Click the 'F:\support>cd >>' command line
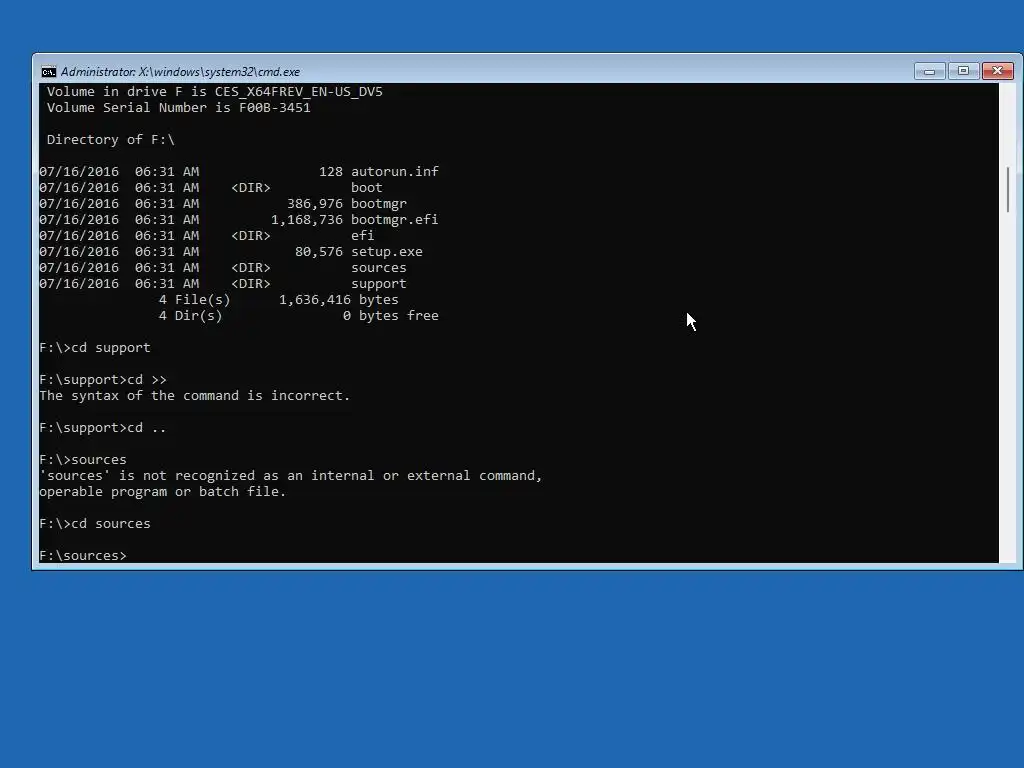 point(103,379)
